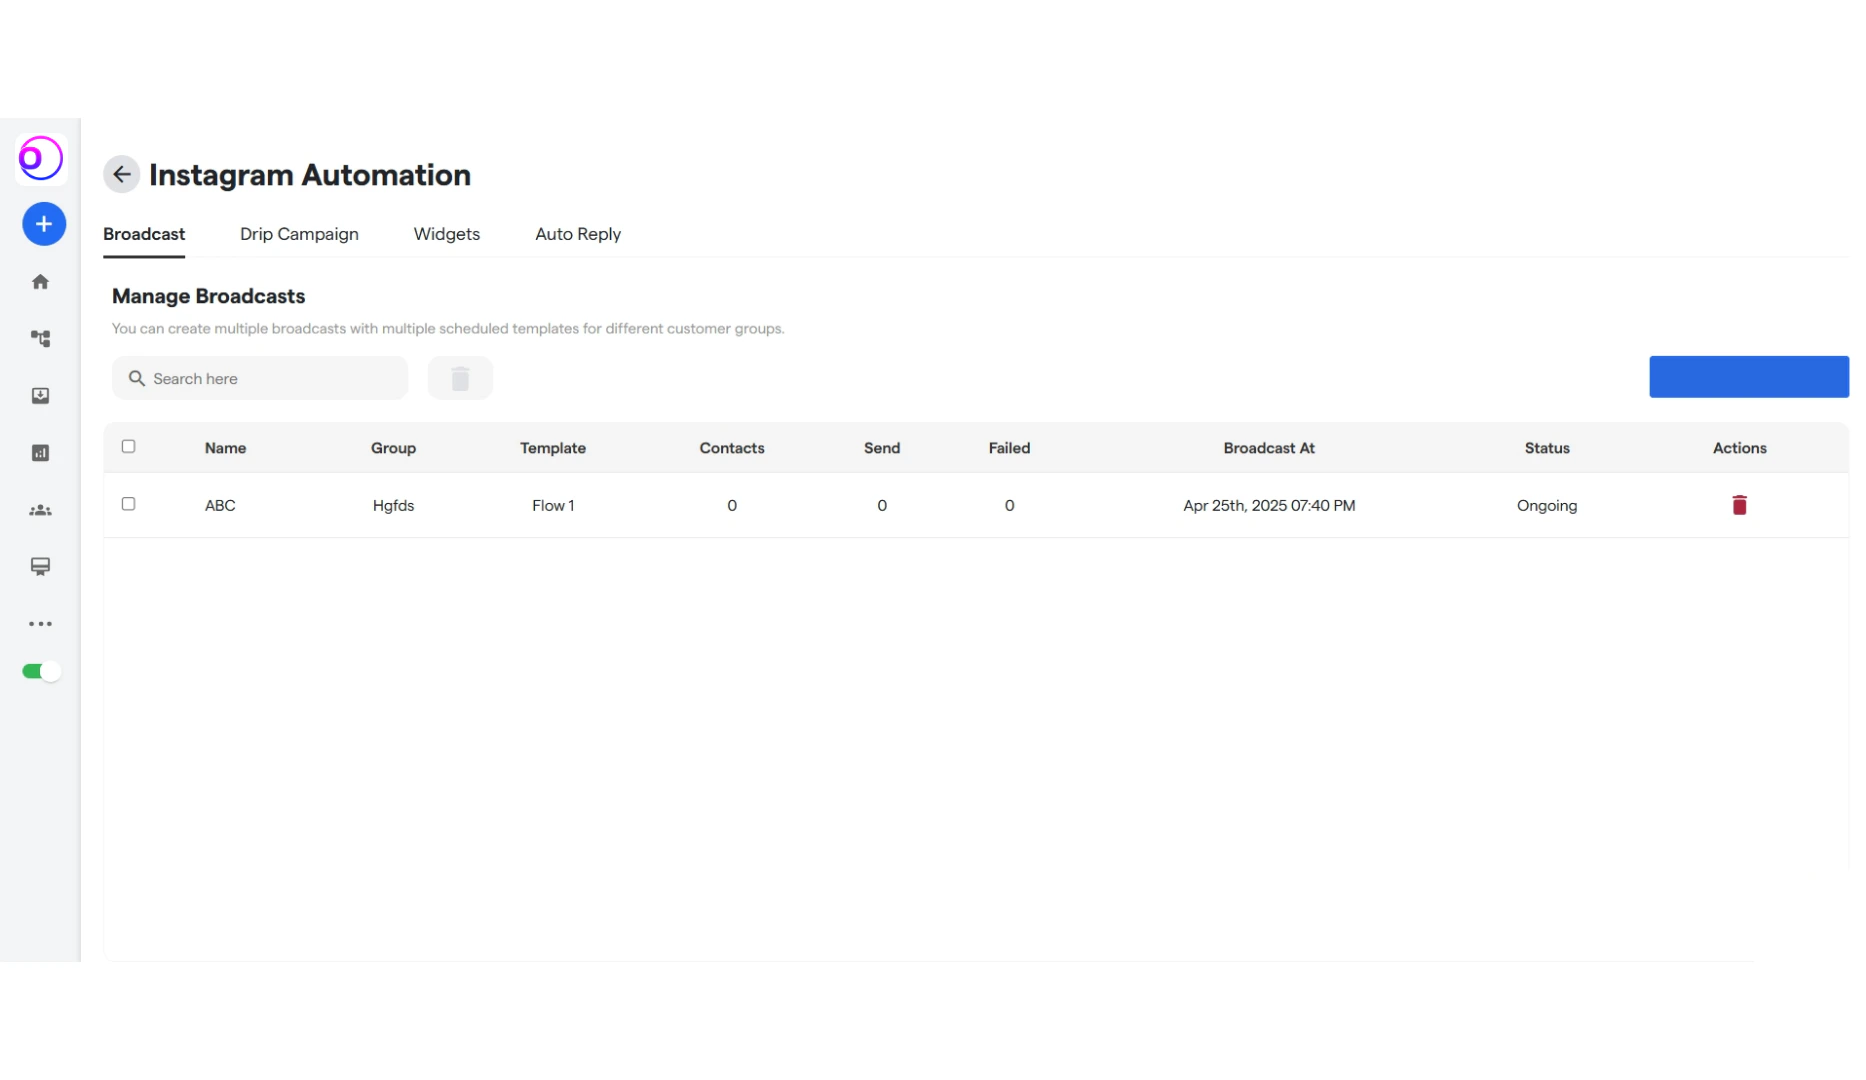Click the Instagram Automation page title
Image resolution: width=1866 pixels, height=1080 pixels.
[x=310, y=175]
